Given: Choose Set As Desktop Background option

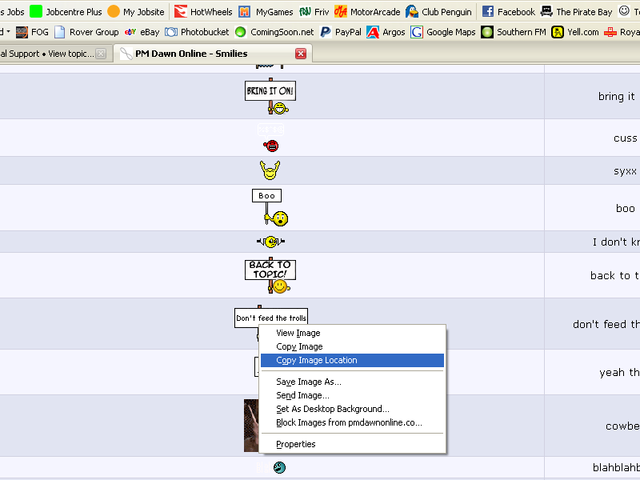Looking at the screenshot, I should click(332, 409).
